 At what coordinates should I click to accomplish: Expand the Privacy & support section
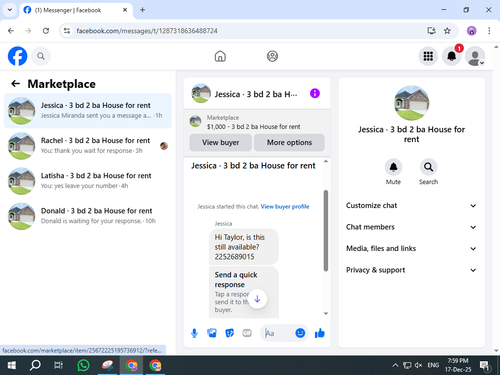(411, 270)
